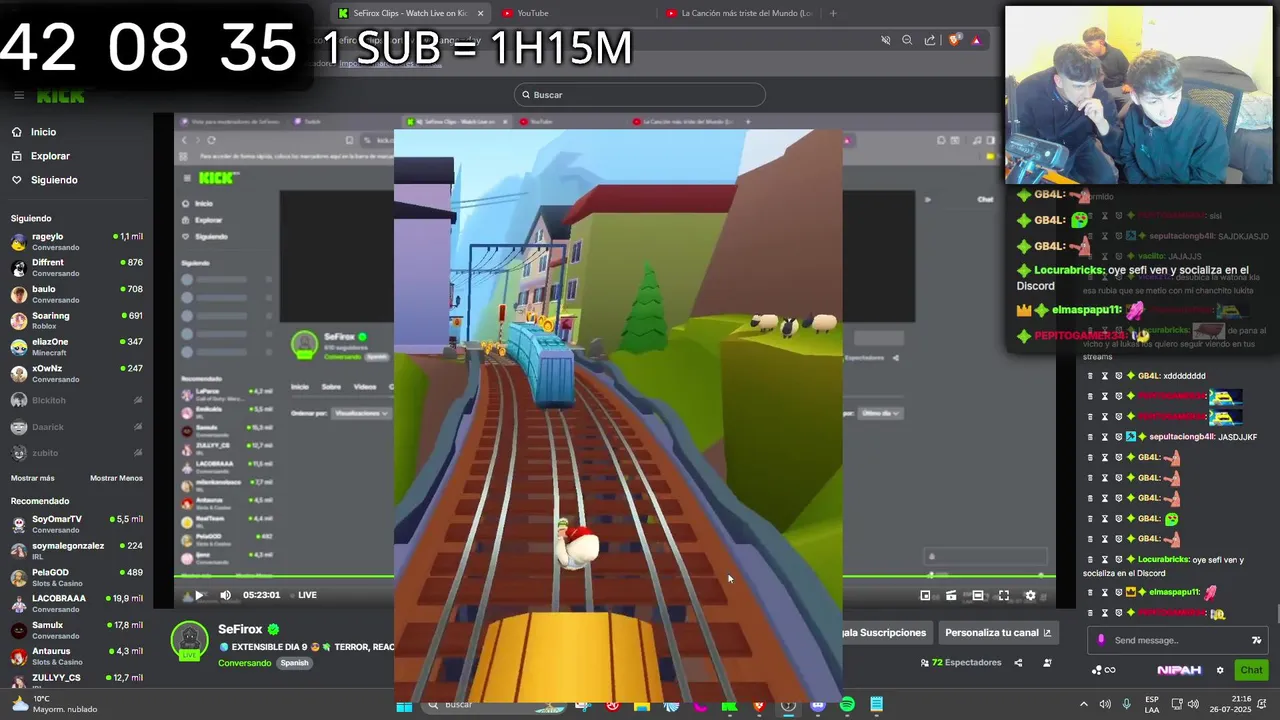Open Antaurus recommended channel
Viewport: 1280px width, 720px height.
pyautogui.click(x=77, y=656)
